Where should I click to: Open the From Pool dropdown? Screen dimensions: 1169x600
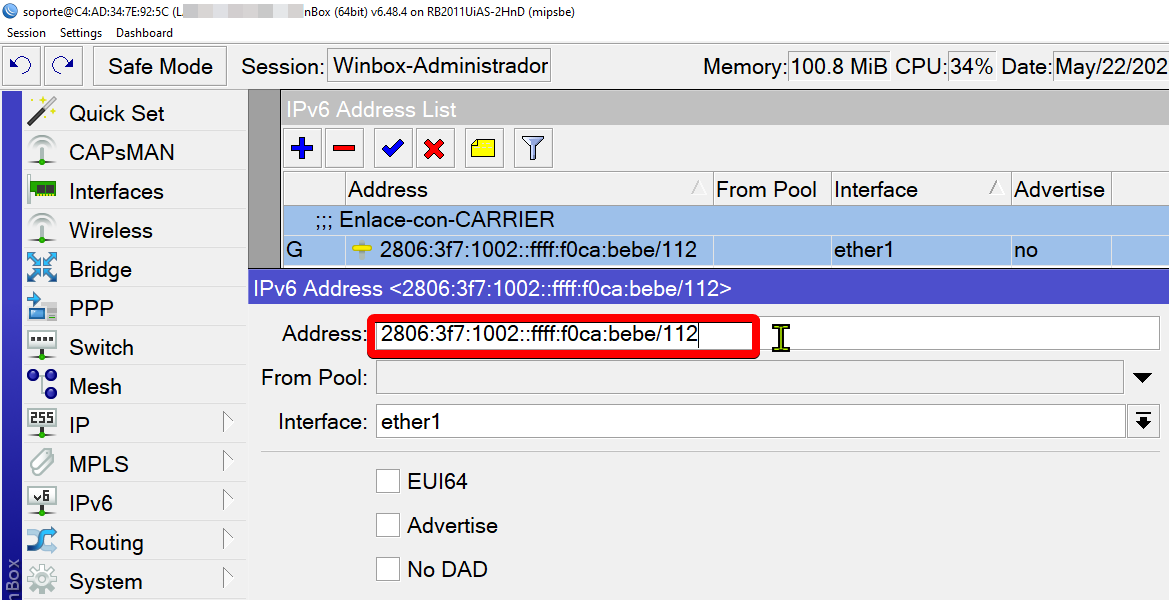1141,377
